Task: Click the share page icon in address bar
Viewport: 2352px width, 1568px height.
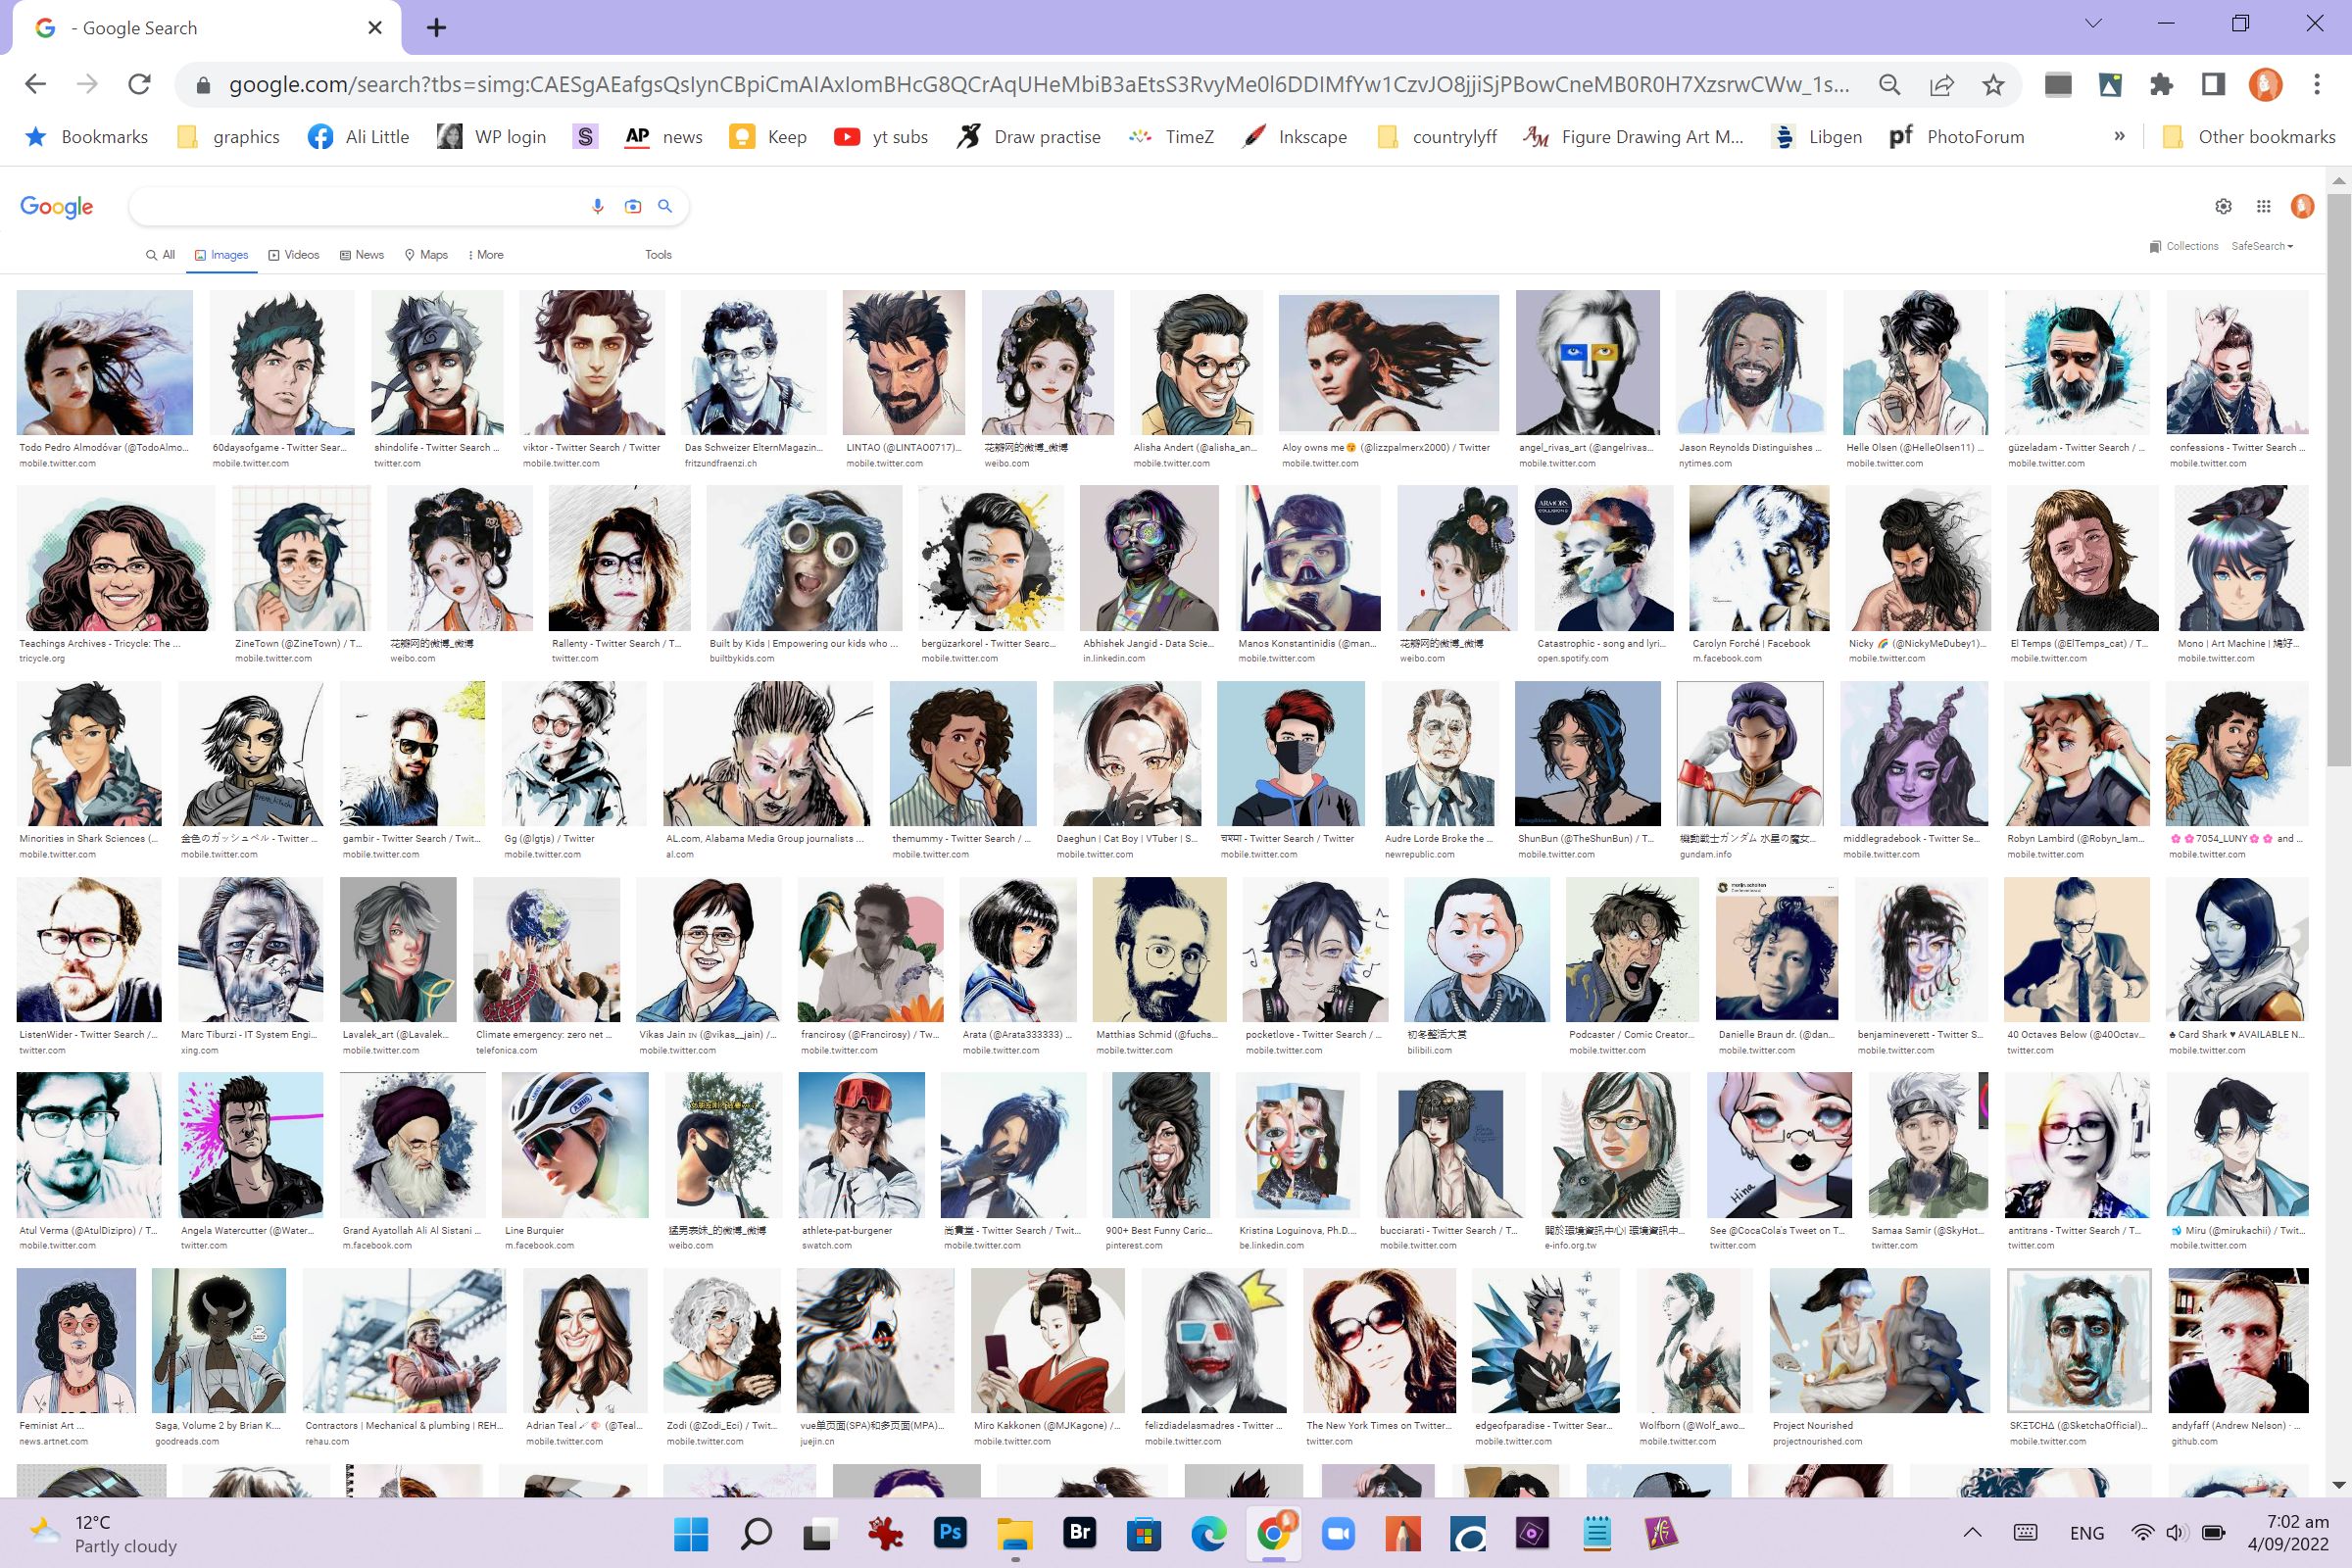Action: coord(1941,85)
